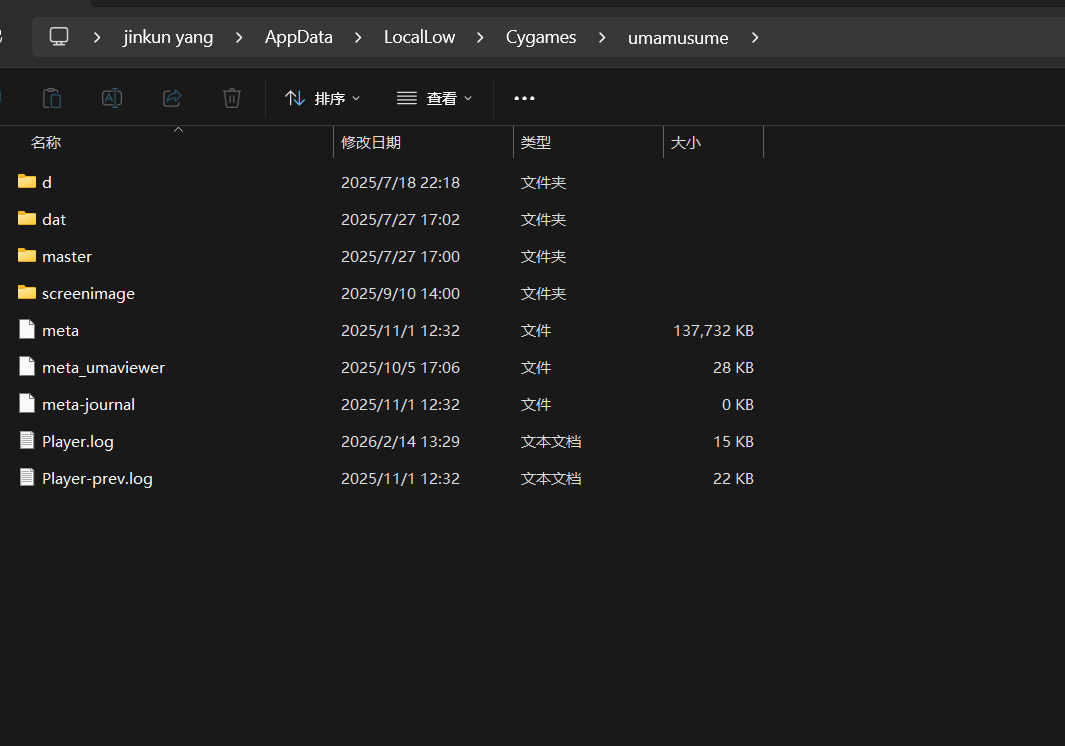Image resolution: width=1065 pixels, height=746 pixels.
Task: Click the 文本文档 type of Player-prev.log
Action: [x=551, y=478]
